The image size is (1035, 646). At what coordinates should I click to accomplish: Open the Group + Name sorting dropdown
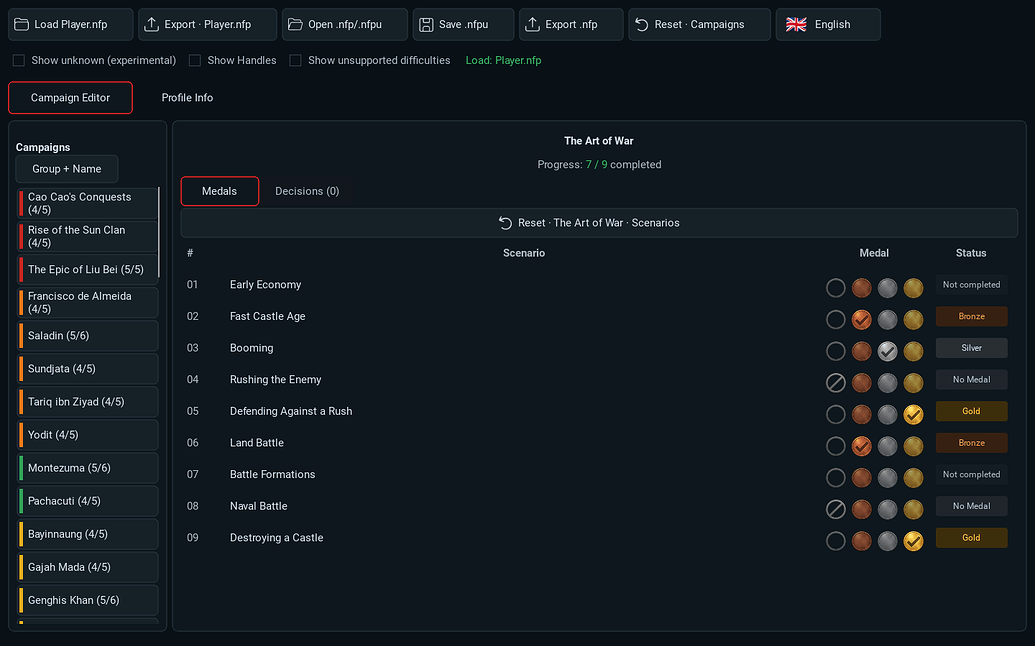67,169
